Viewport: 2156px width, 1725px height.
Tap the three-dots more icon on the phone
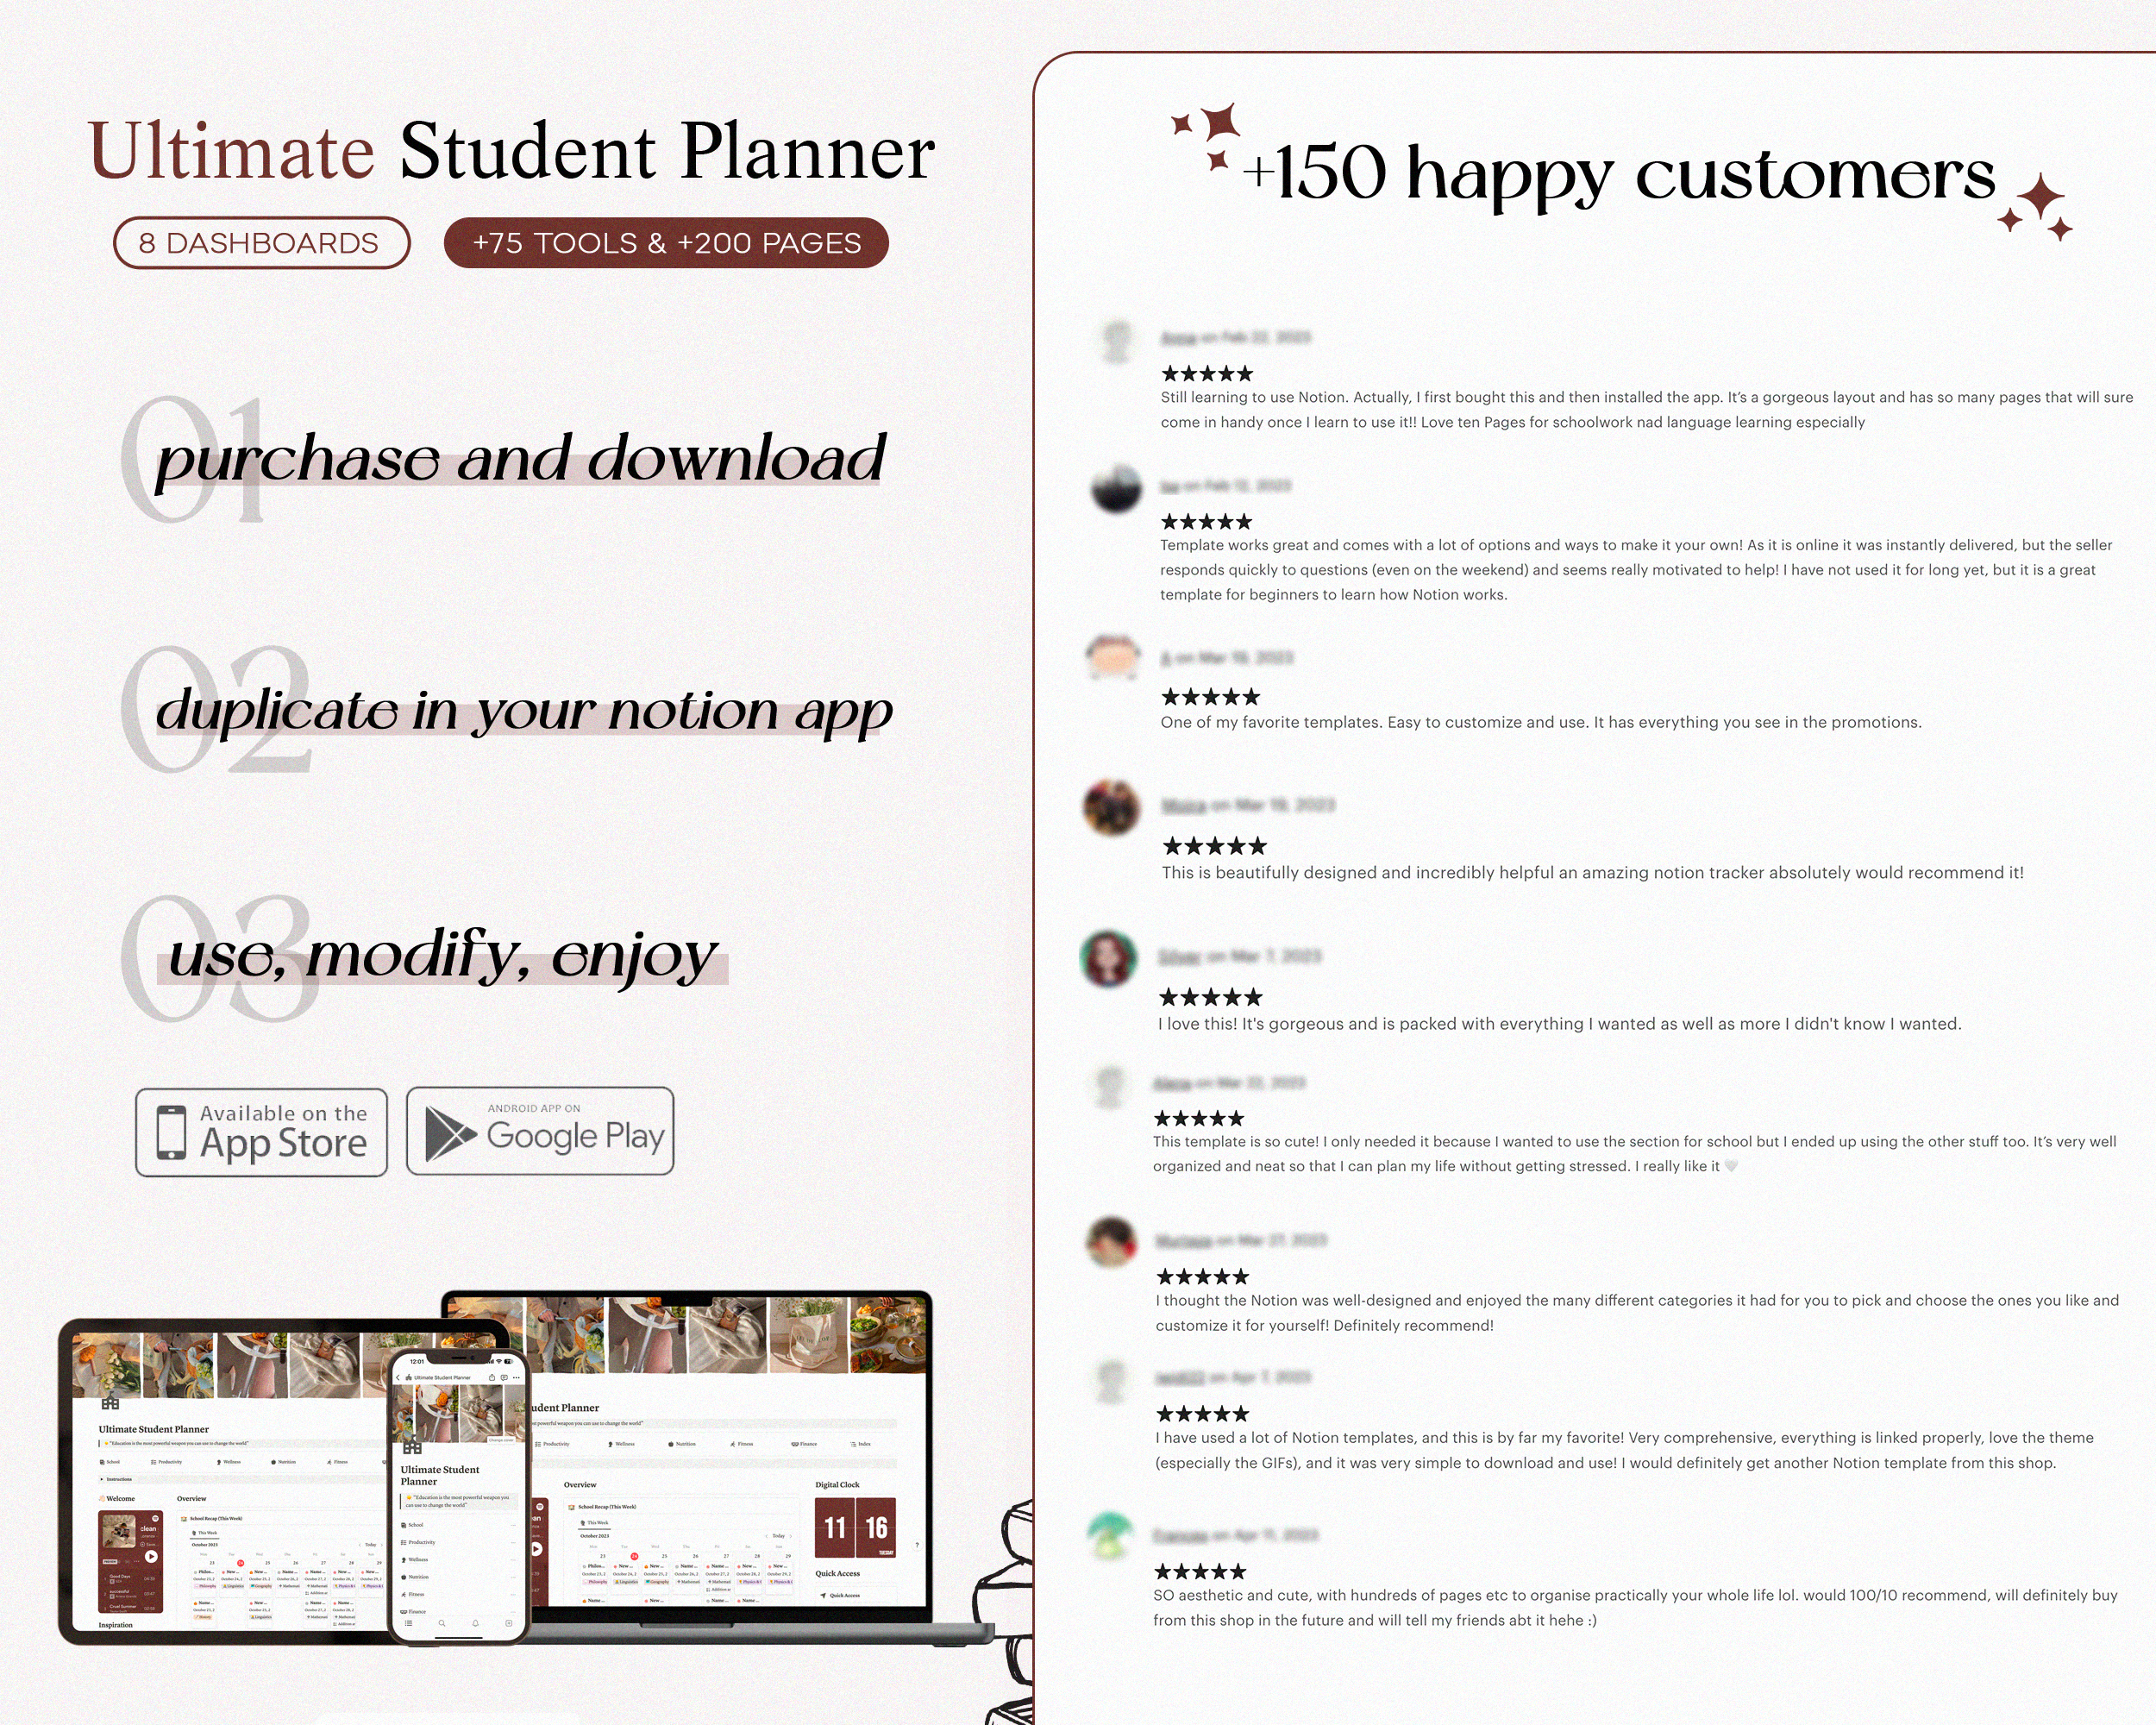(x=516, y=1378)
